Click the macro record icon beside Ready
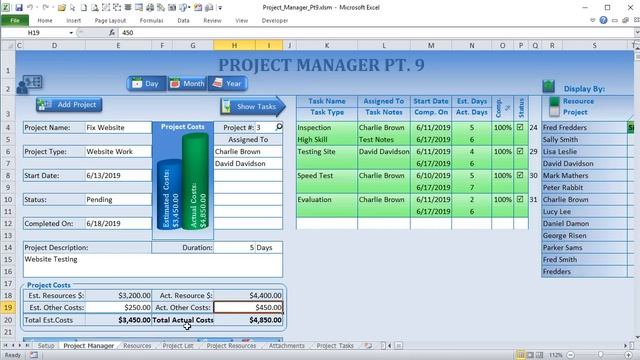This screenshot has height=360, width=640. click(x=33, y=355)
